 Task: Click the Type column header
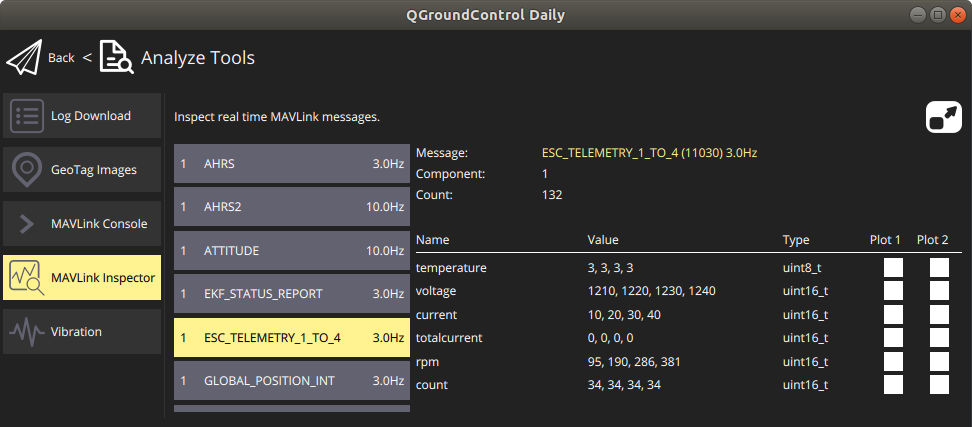pyautogui.click(x=796, y=240)
